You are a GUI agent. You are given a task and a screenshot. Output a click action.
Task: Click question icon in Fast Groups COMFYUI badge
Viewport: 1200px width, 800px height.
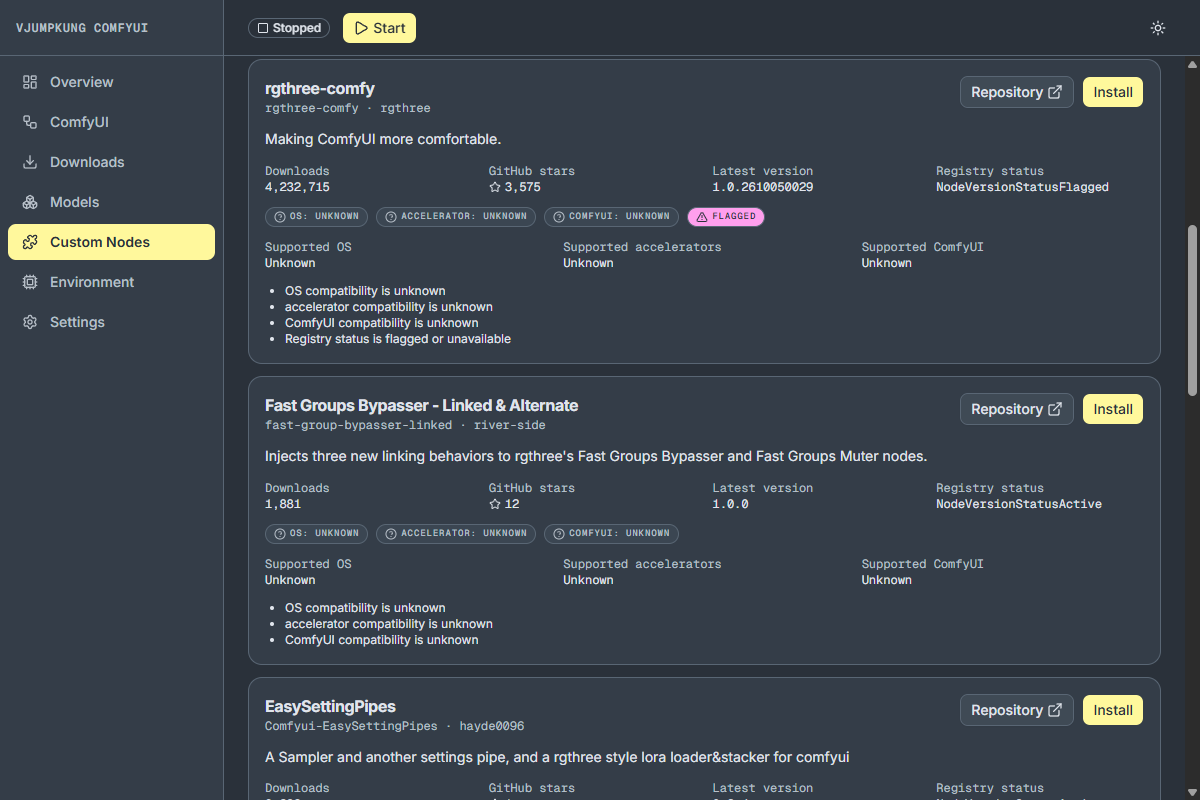559,533
